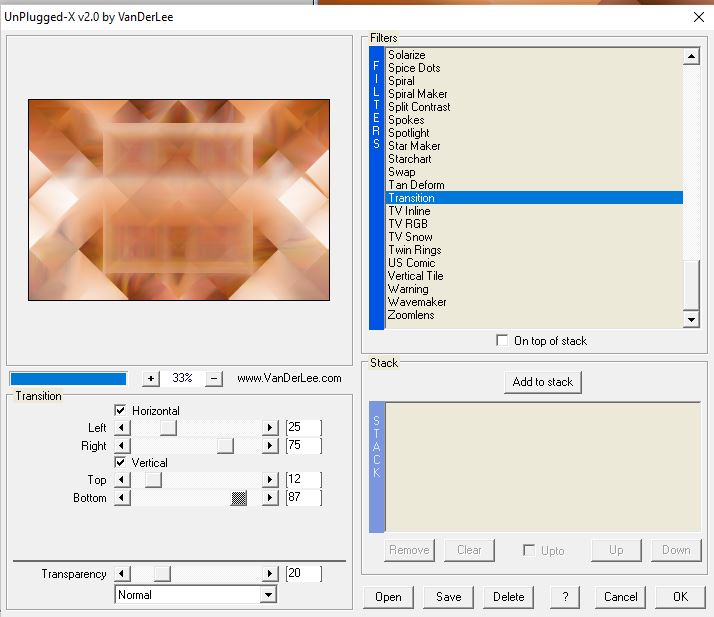Screen dimensions: 714x617
Task: Toggle the Vertical checkbox
Action: 120,463
